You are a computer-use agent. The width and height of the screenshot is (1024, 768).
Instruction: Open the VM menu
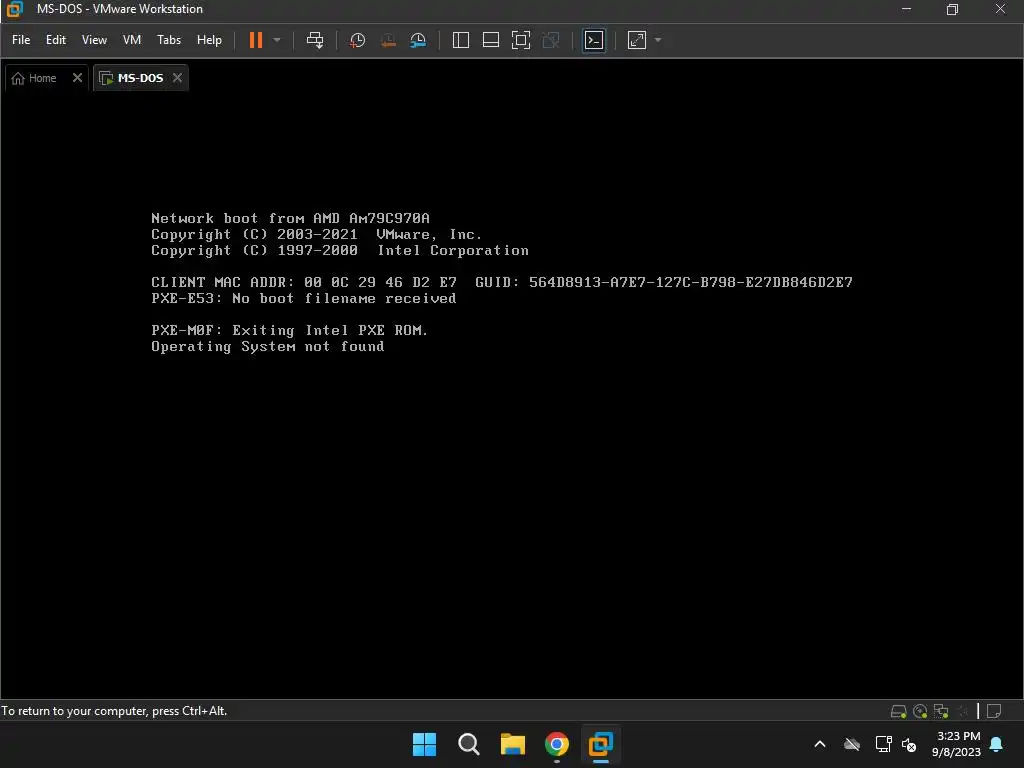coord(132,40)
